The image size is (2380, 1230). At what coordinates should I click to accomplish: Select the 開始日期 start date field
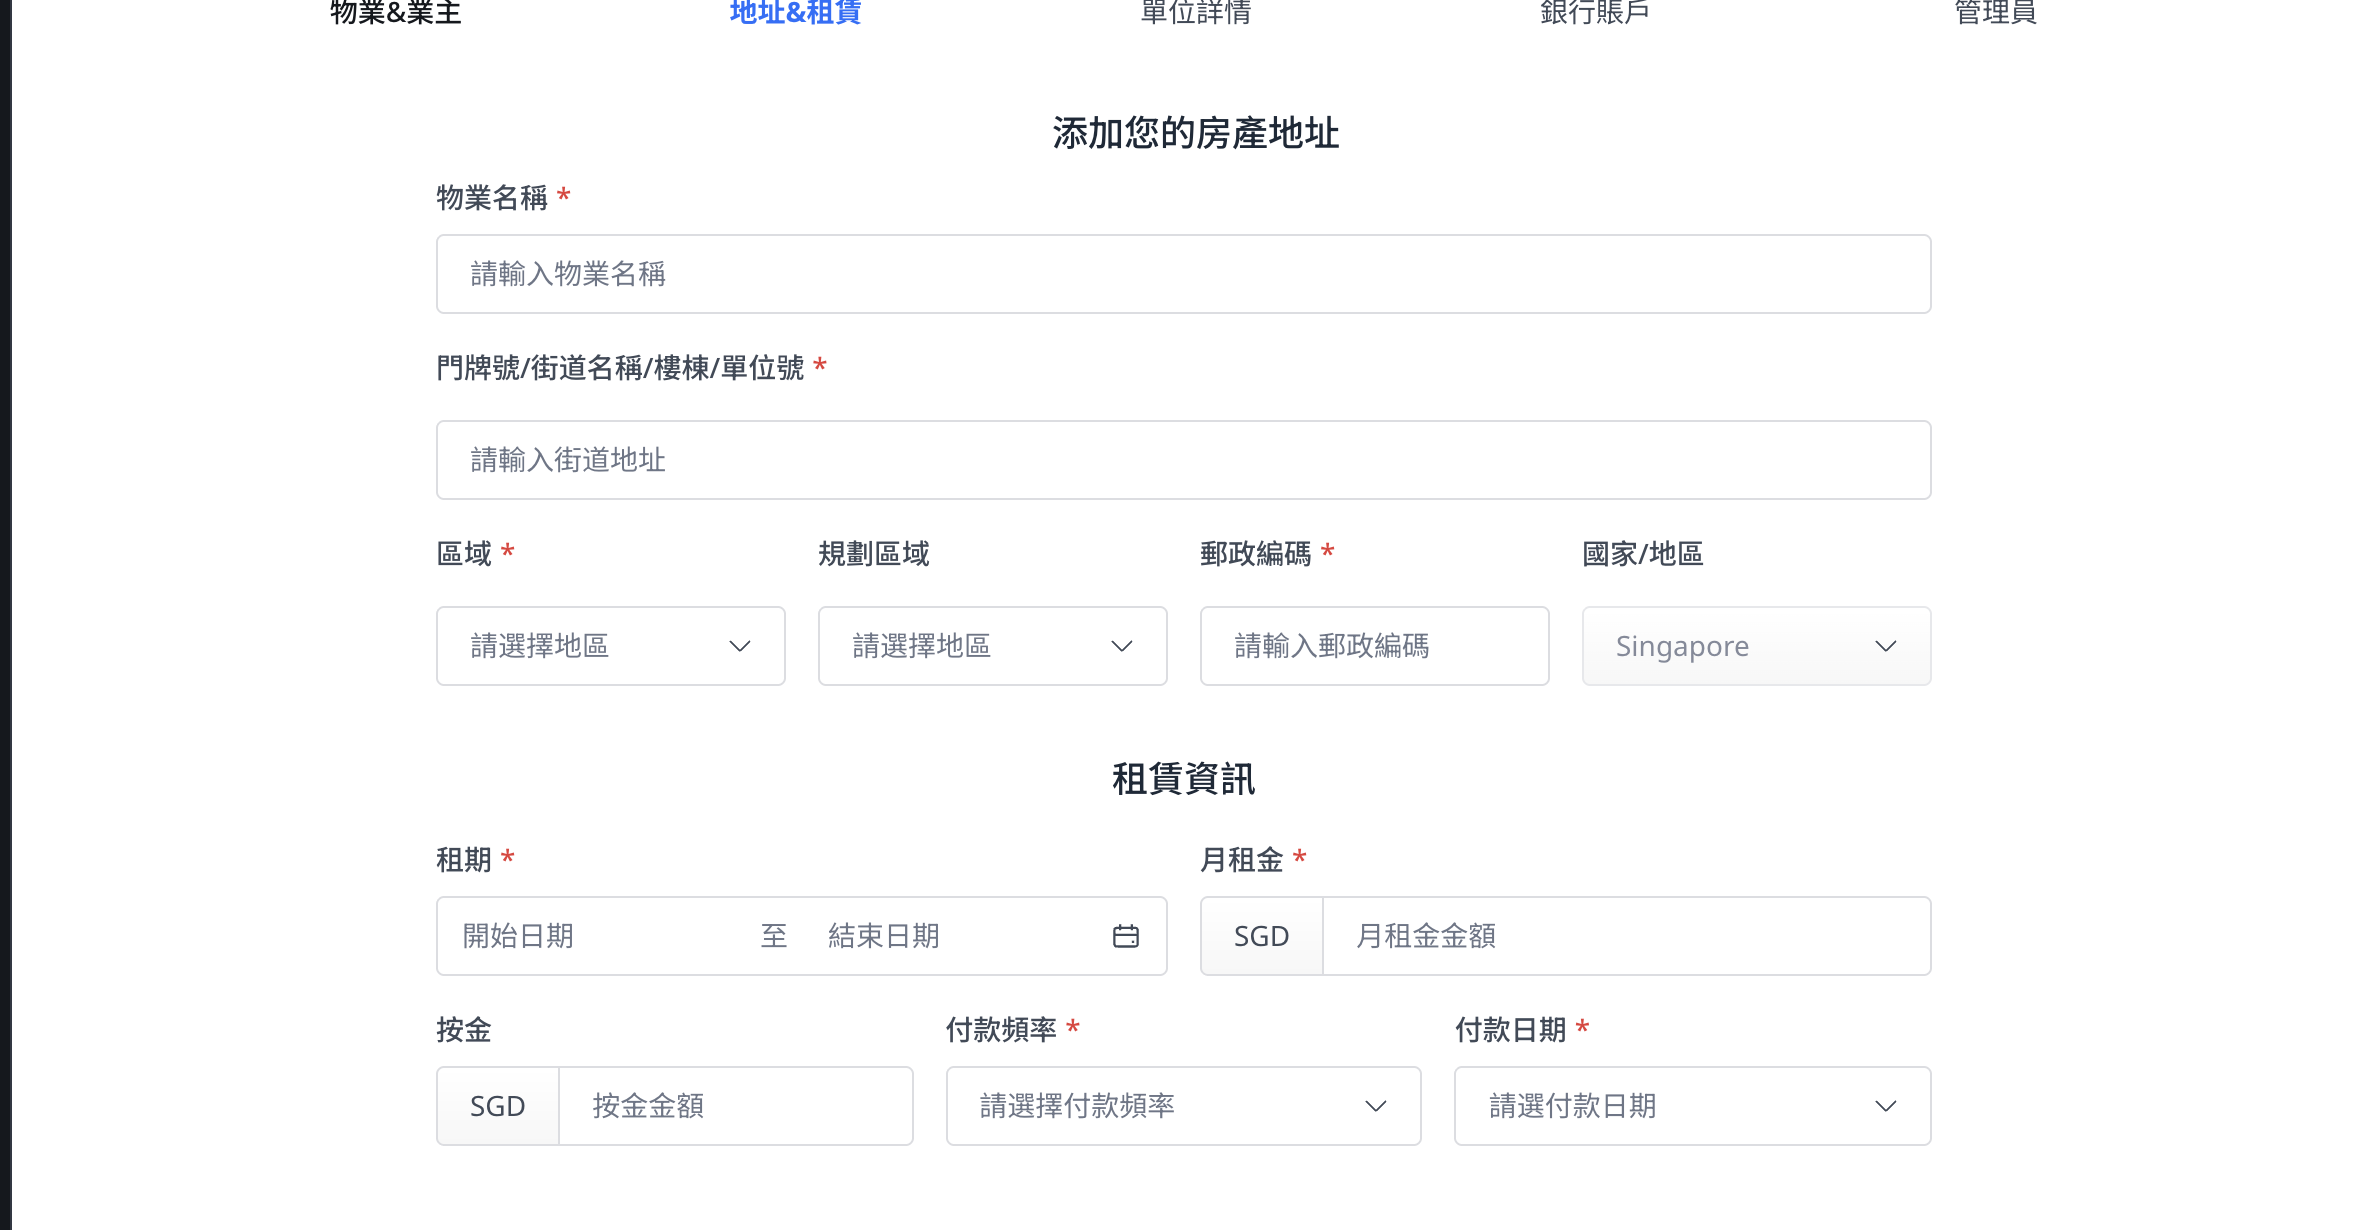click(x=595, y=936)
